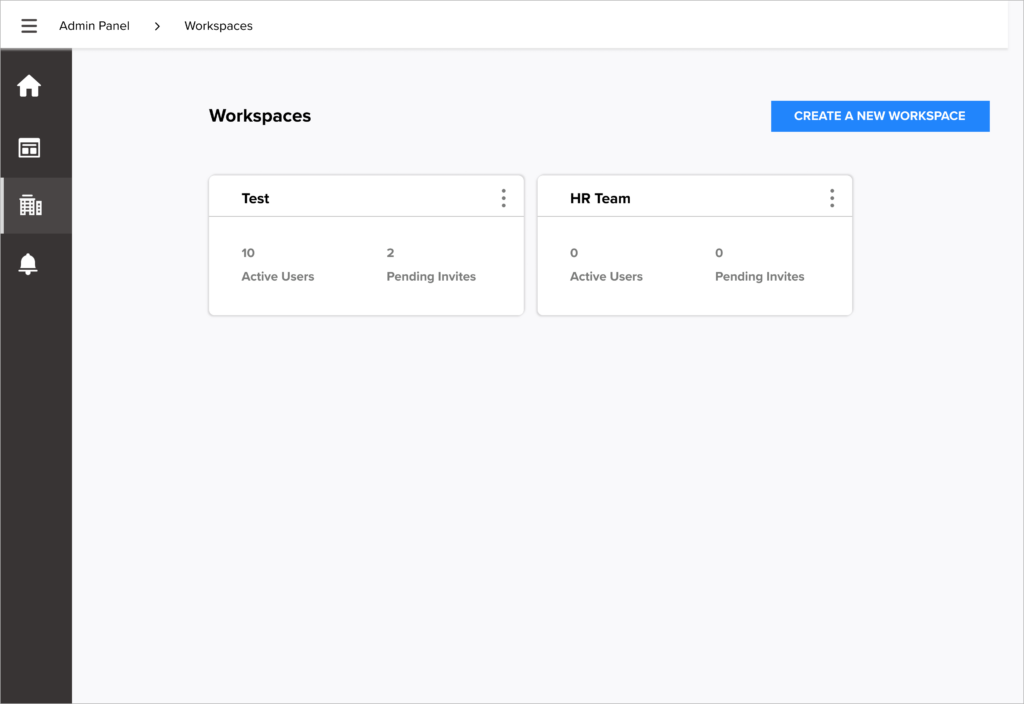View Pending Invites count for Test workspace

[x=431, y=264]
